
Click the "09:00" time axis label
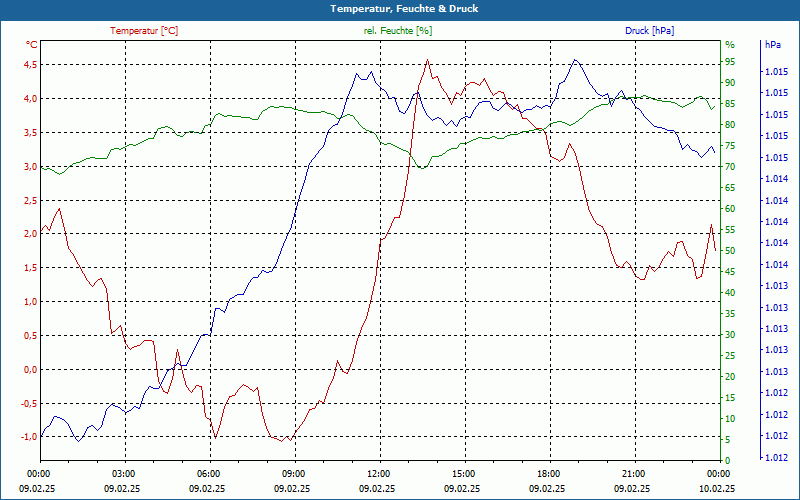[294, 473]
